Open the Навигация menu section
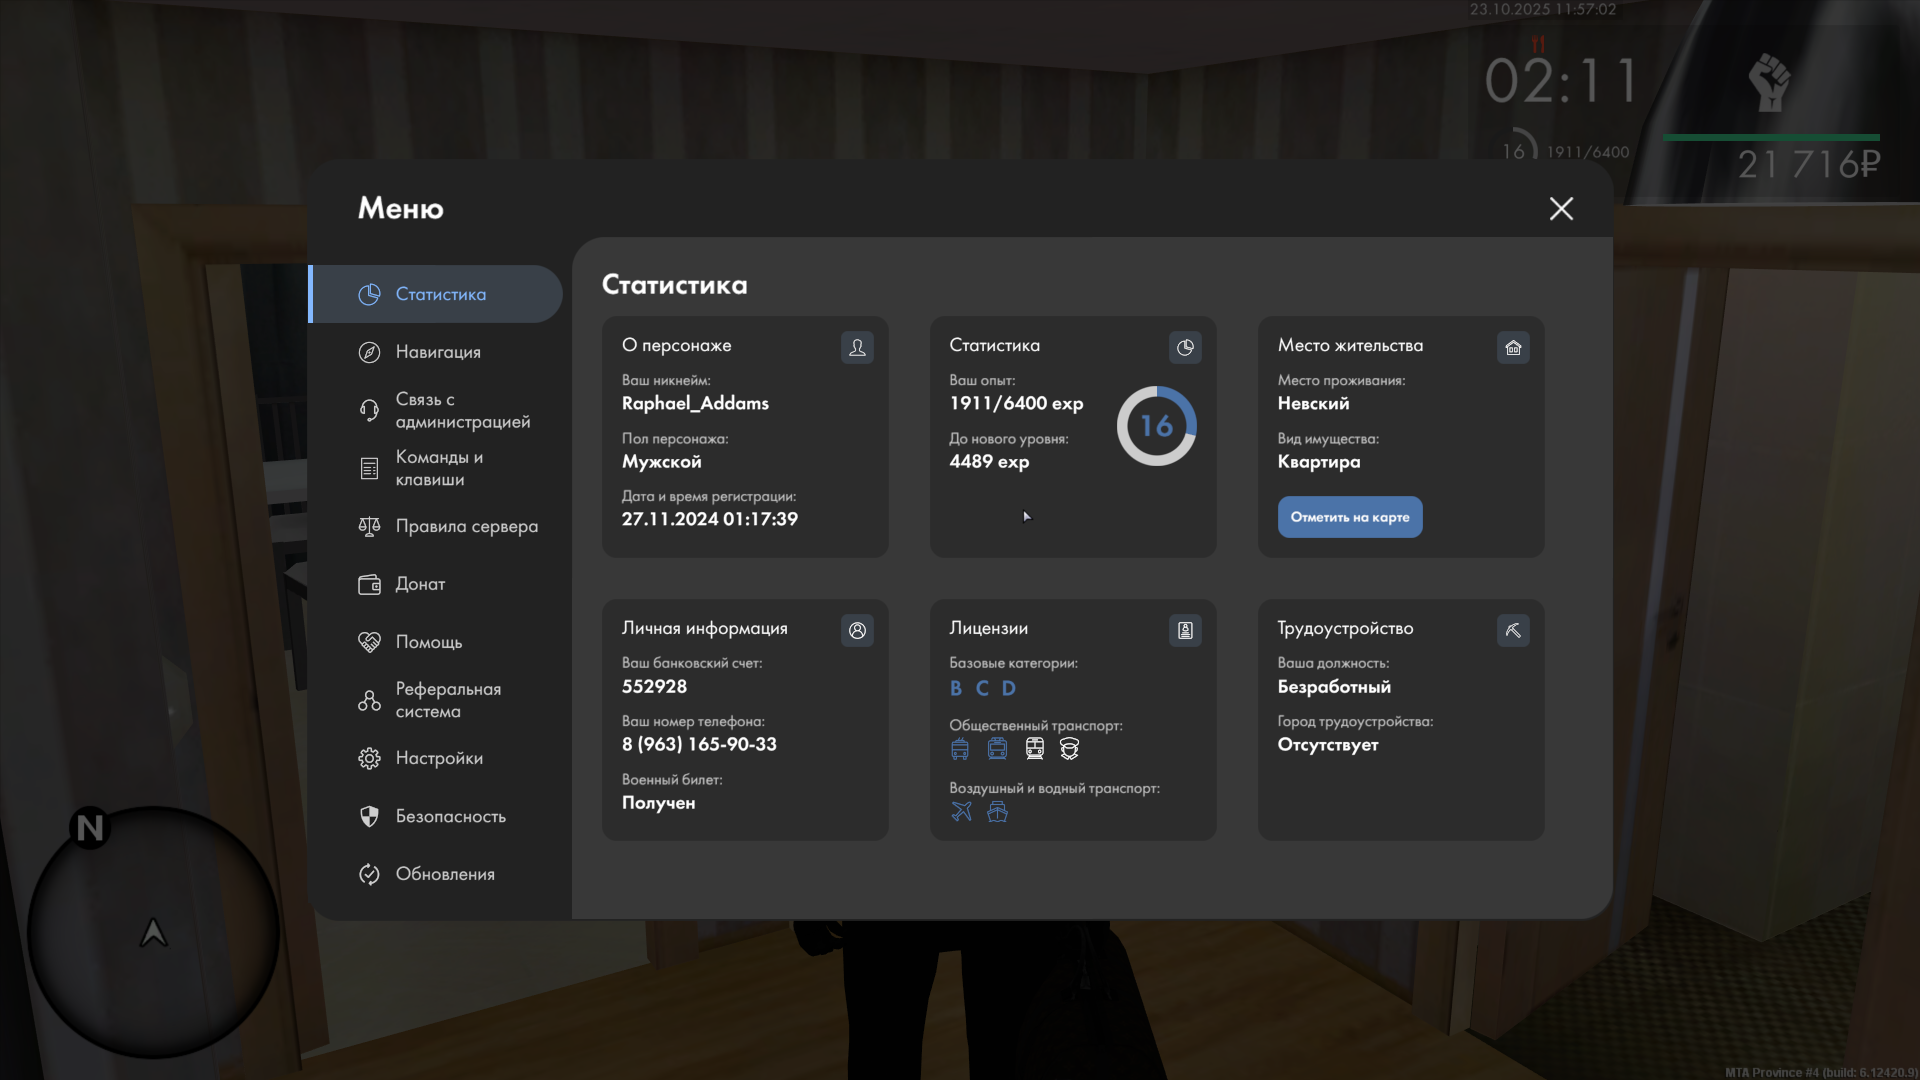 437,352
